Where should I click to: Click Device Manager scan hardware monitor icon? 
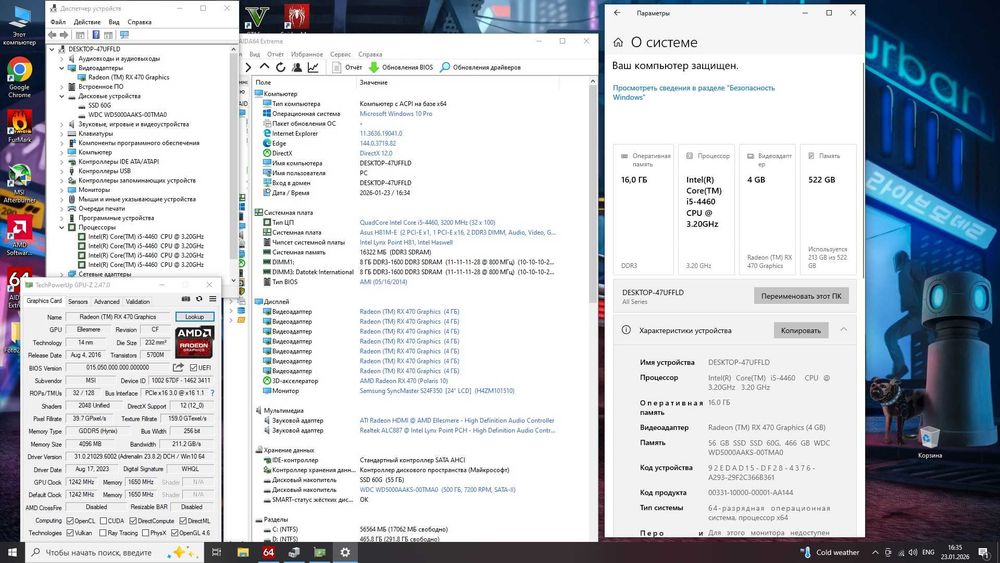(x=124, y=34)
